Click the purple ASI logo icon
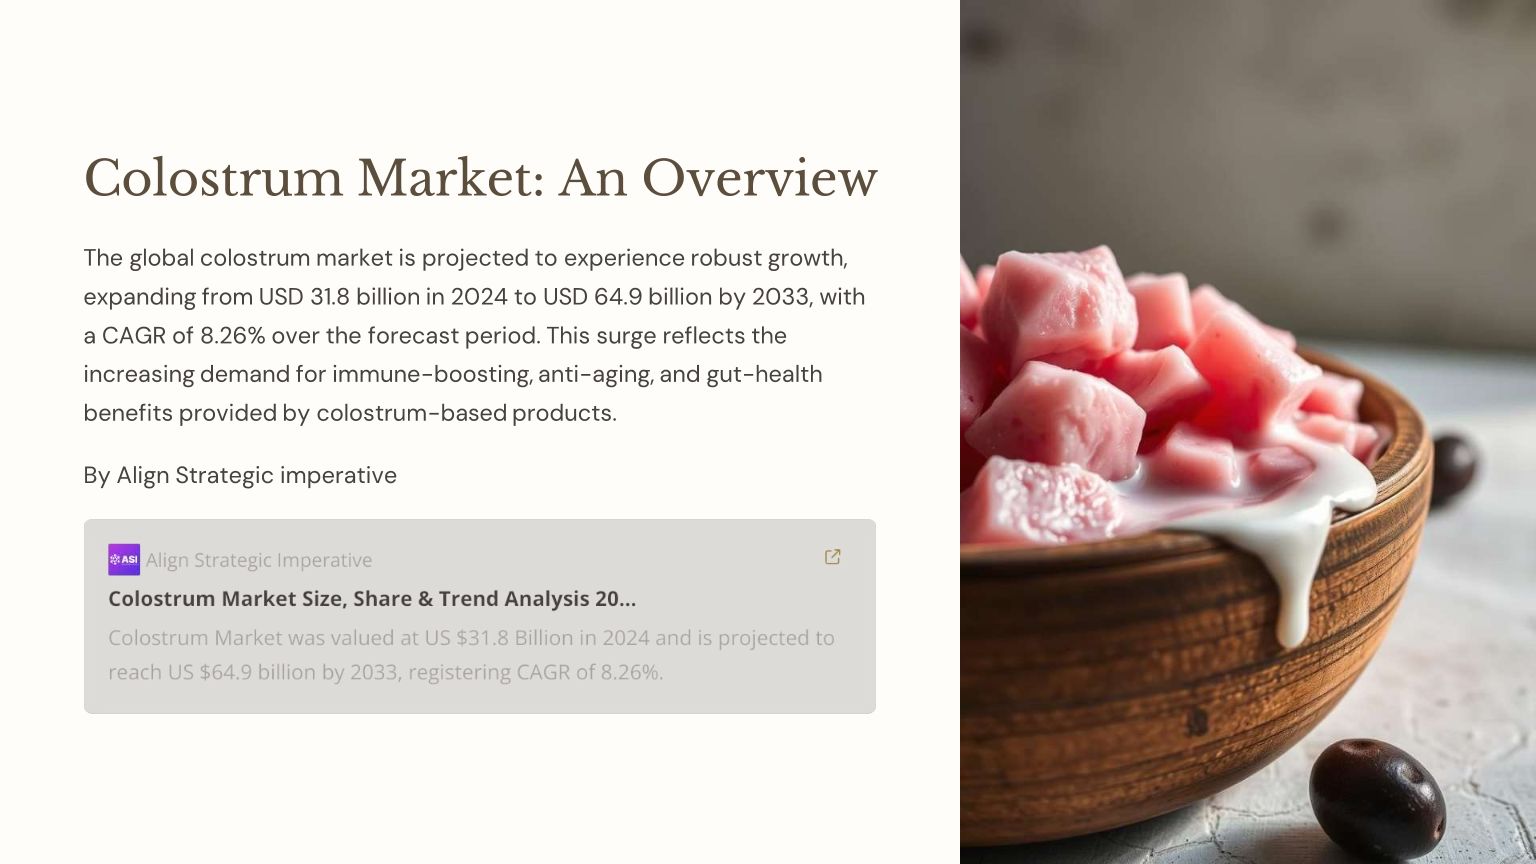The height and width of the screenshot is (864, 1536). pyautogui.click(x=124, y=560)
